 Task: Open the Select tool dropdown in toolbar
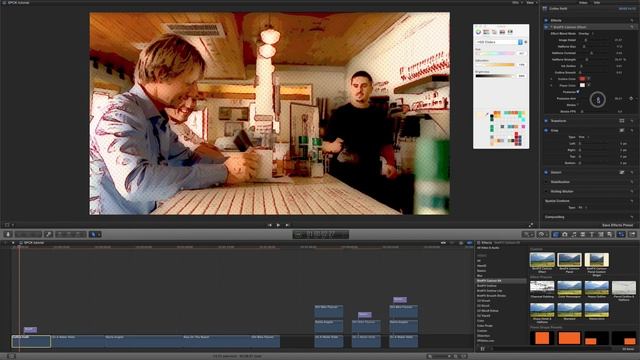[x=95, y=234]
